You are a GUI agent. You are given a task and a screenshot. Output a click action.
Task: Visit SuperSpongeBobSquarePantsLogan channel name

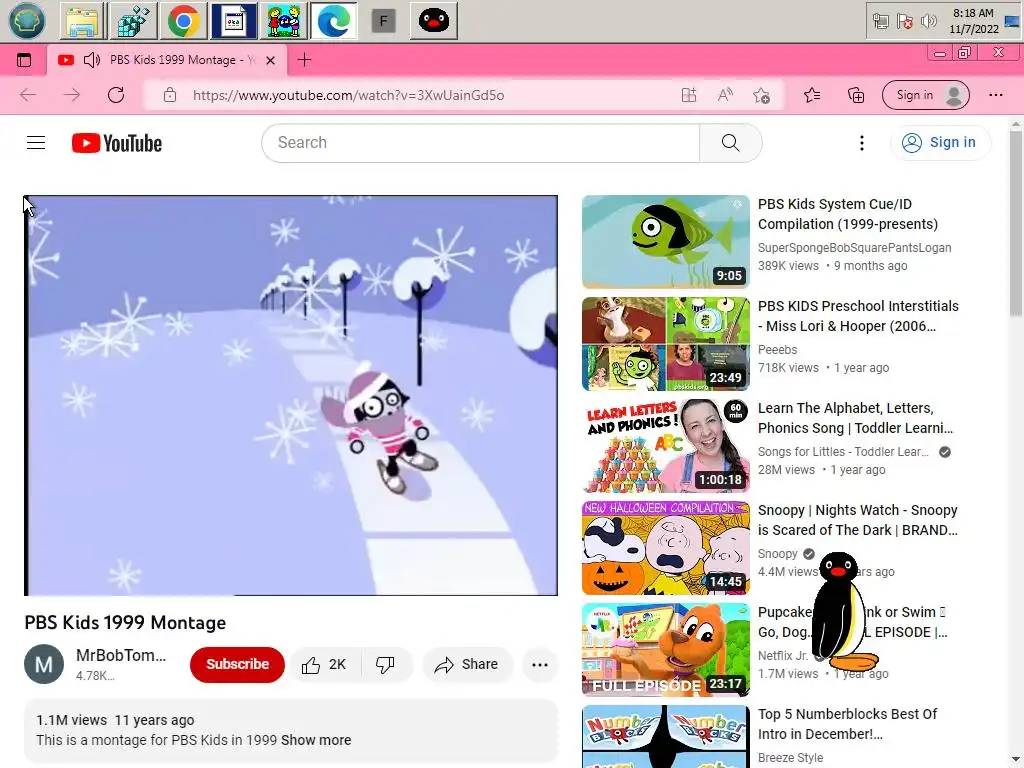click(854, 248)
